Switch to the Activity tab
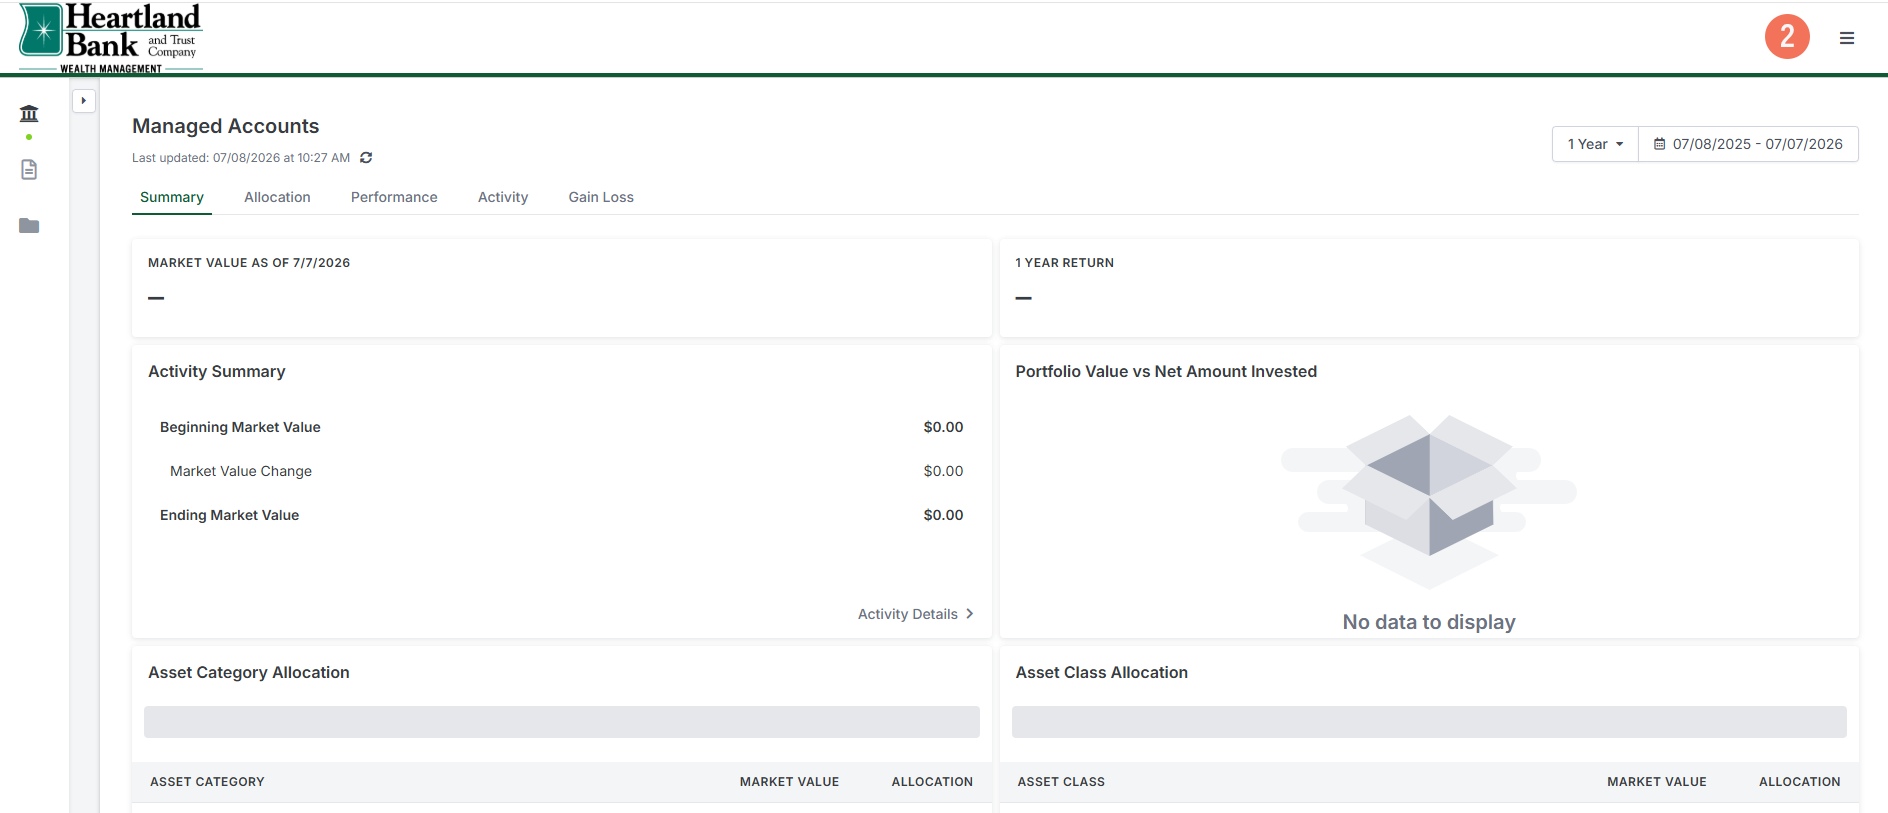Viewport: 1888px width, 813px height. coord(503,197)
